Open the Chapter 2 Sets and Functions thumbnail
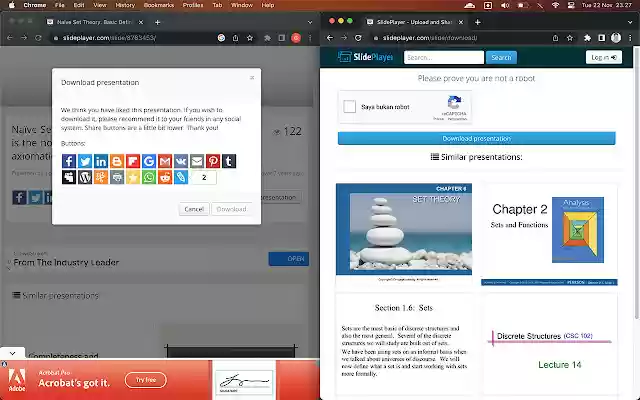 click(549, 234)
